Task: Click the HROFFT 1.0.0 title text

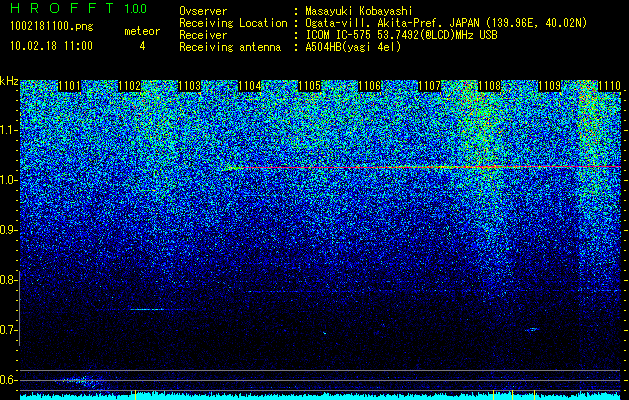Action: tap(78, 8)
